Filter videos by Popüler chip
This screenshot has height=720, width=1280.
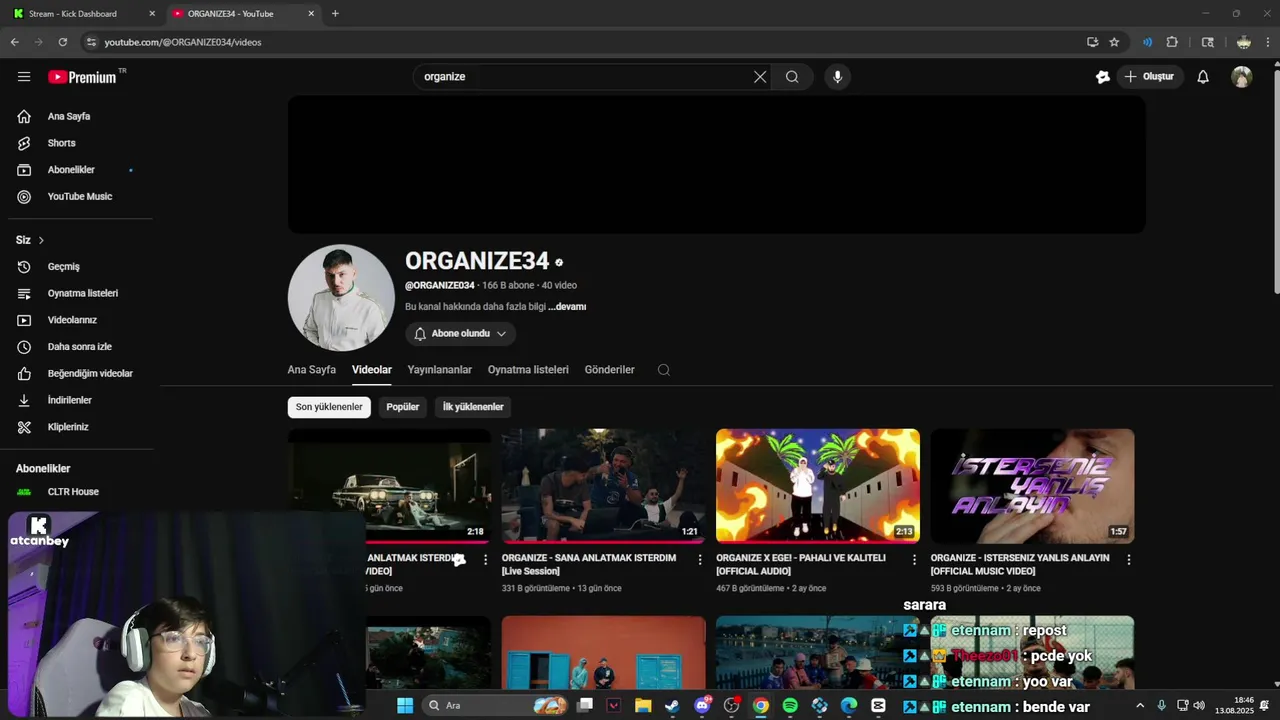point(403,407)
